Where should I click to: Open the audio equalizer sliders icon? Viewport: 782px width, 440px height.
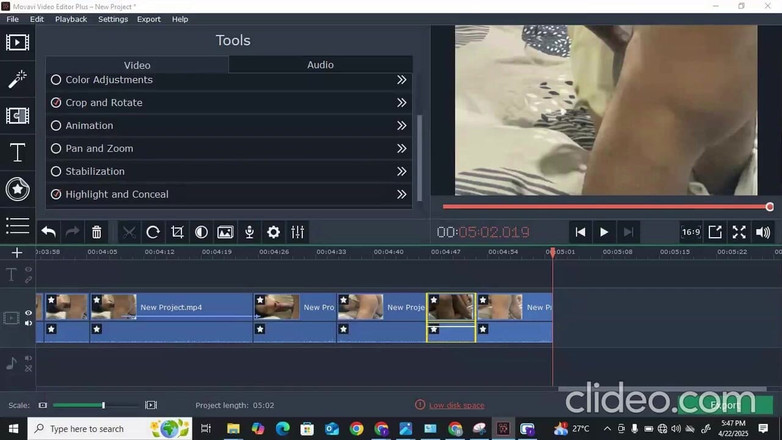pyautogui.click(x=297, y=232)
